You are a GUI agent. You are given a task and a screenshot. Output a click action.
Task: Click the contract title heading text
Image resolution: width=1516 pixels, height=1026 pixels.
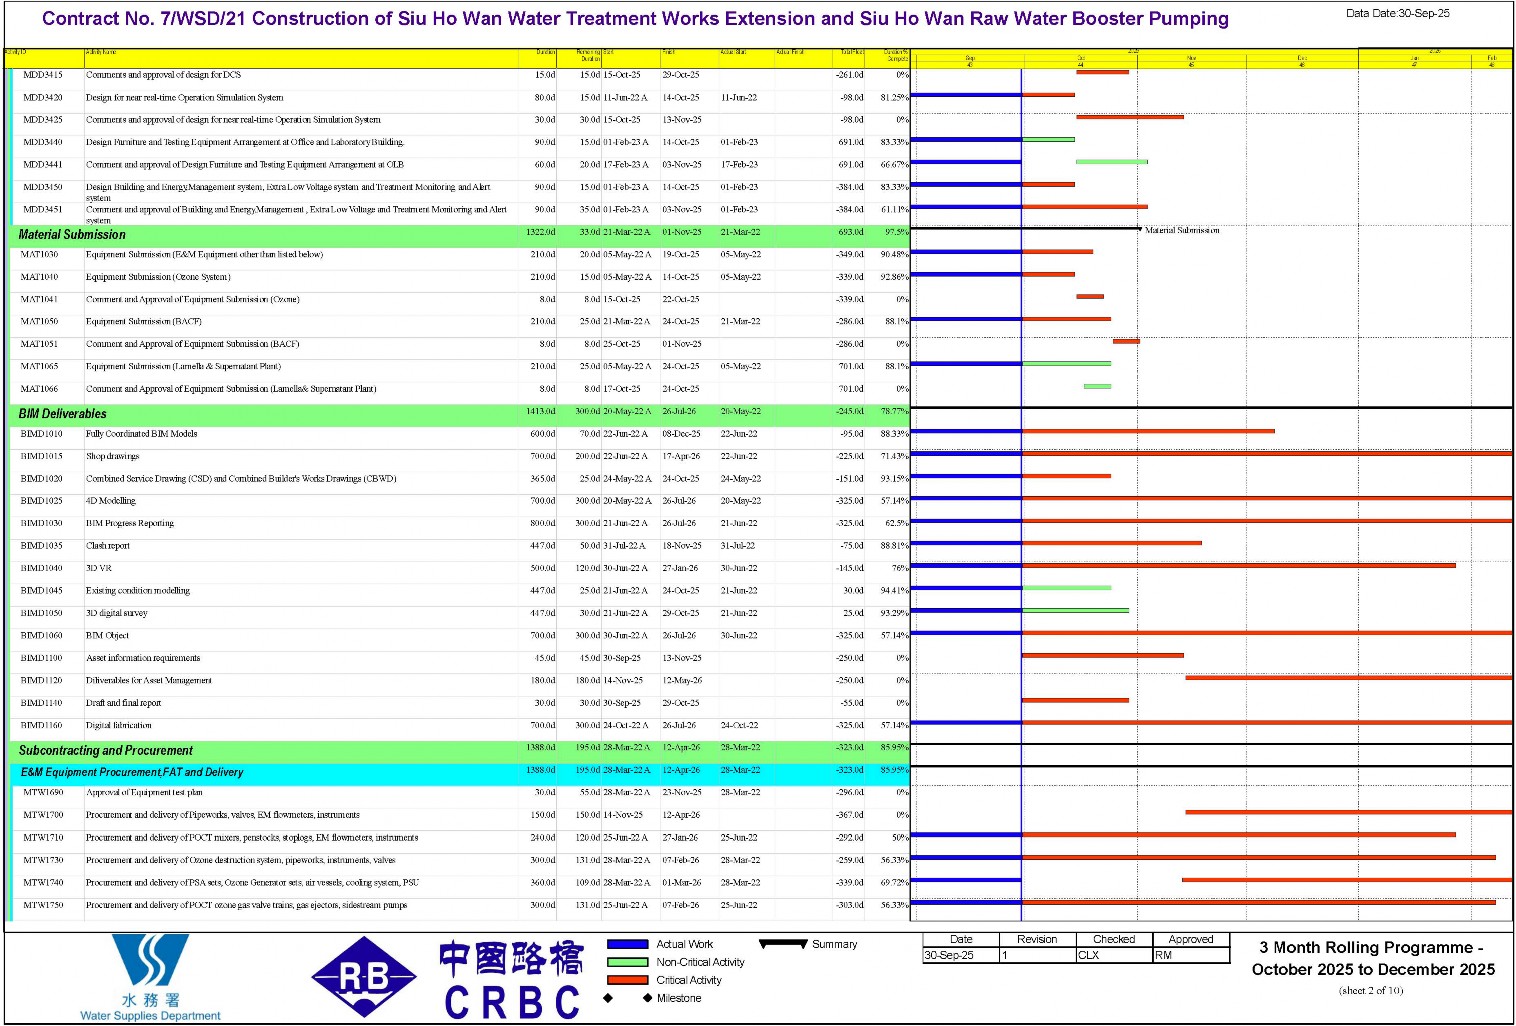coord(635,19)
